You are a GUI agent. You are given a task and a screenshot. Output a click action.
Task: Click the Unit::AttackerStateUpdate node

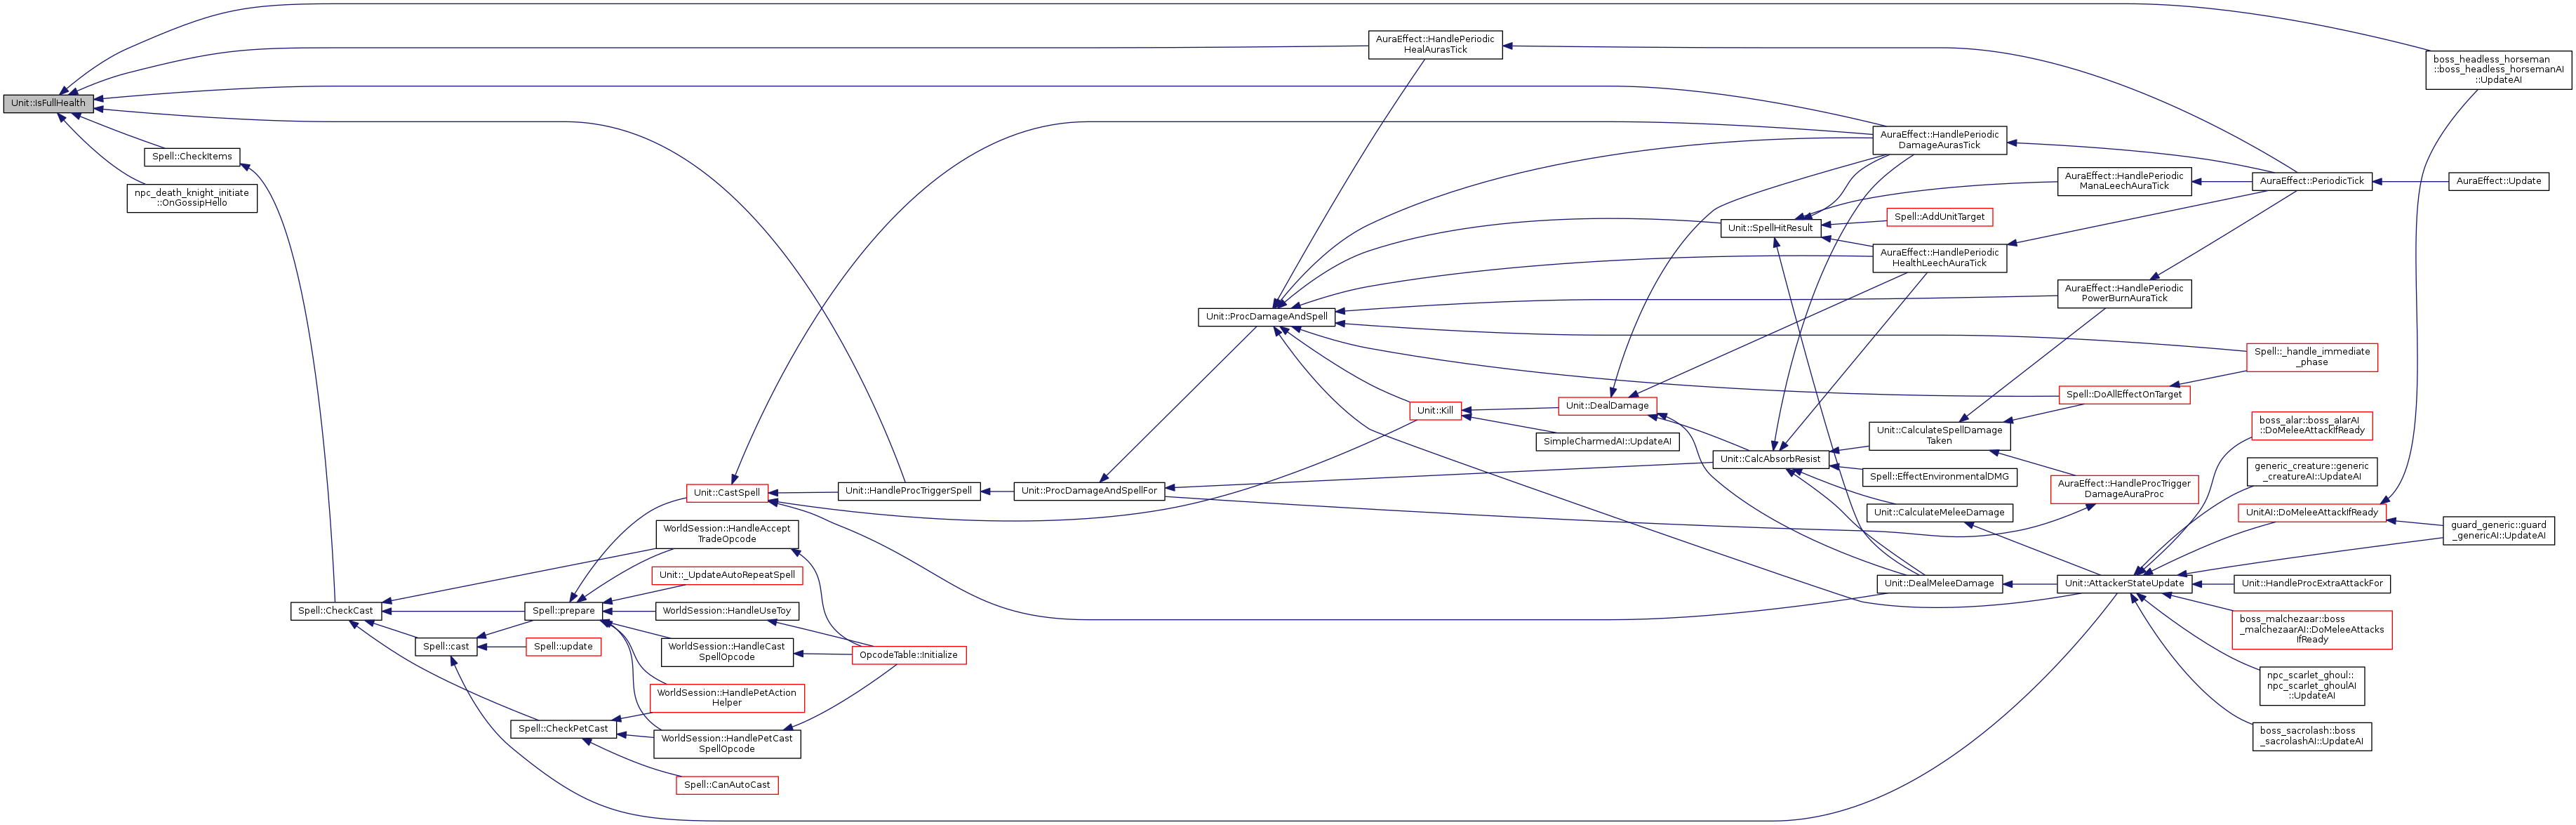click(2124, 584)
